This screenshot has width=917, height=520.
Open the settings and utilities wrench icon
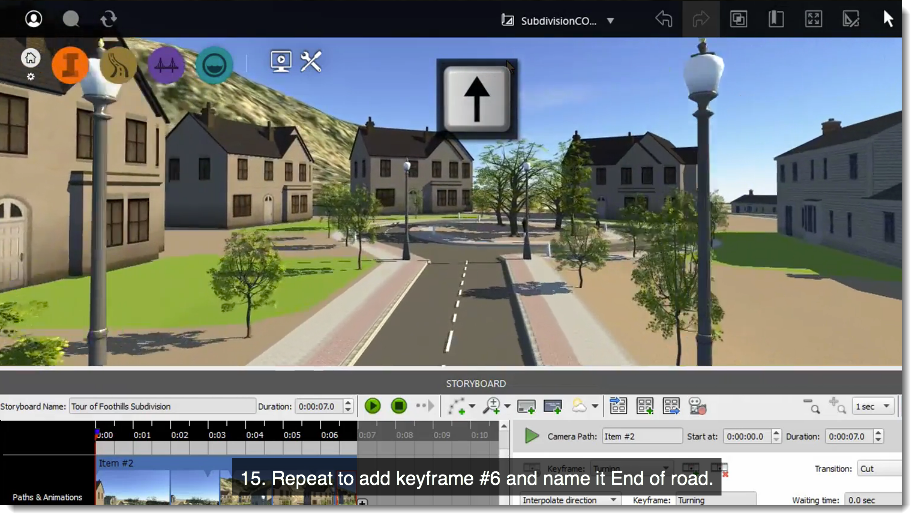coord(311,61)
